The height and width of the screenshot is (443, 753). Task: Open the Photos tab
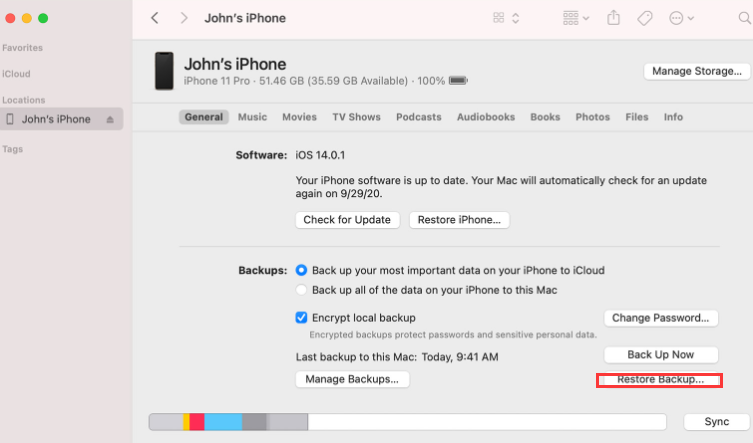592,117
